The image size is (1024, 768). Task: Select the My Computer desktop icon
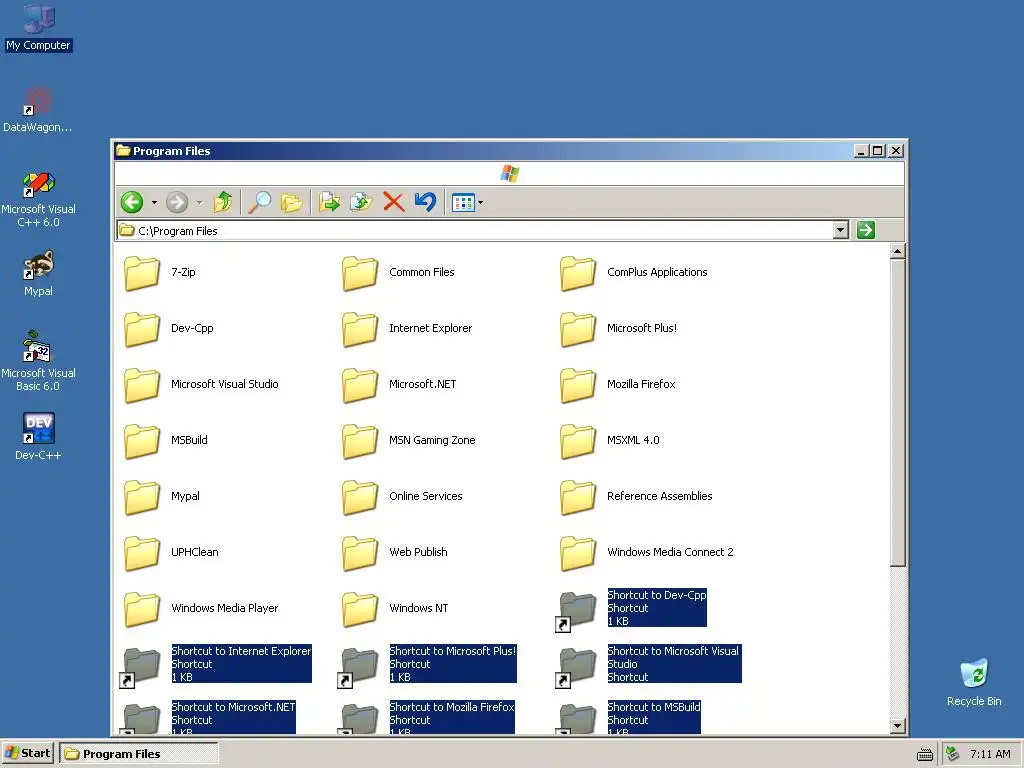coord(39,28)
